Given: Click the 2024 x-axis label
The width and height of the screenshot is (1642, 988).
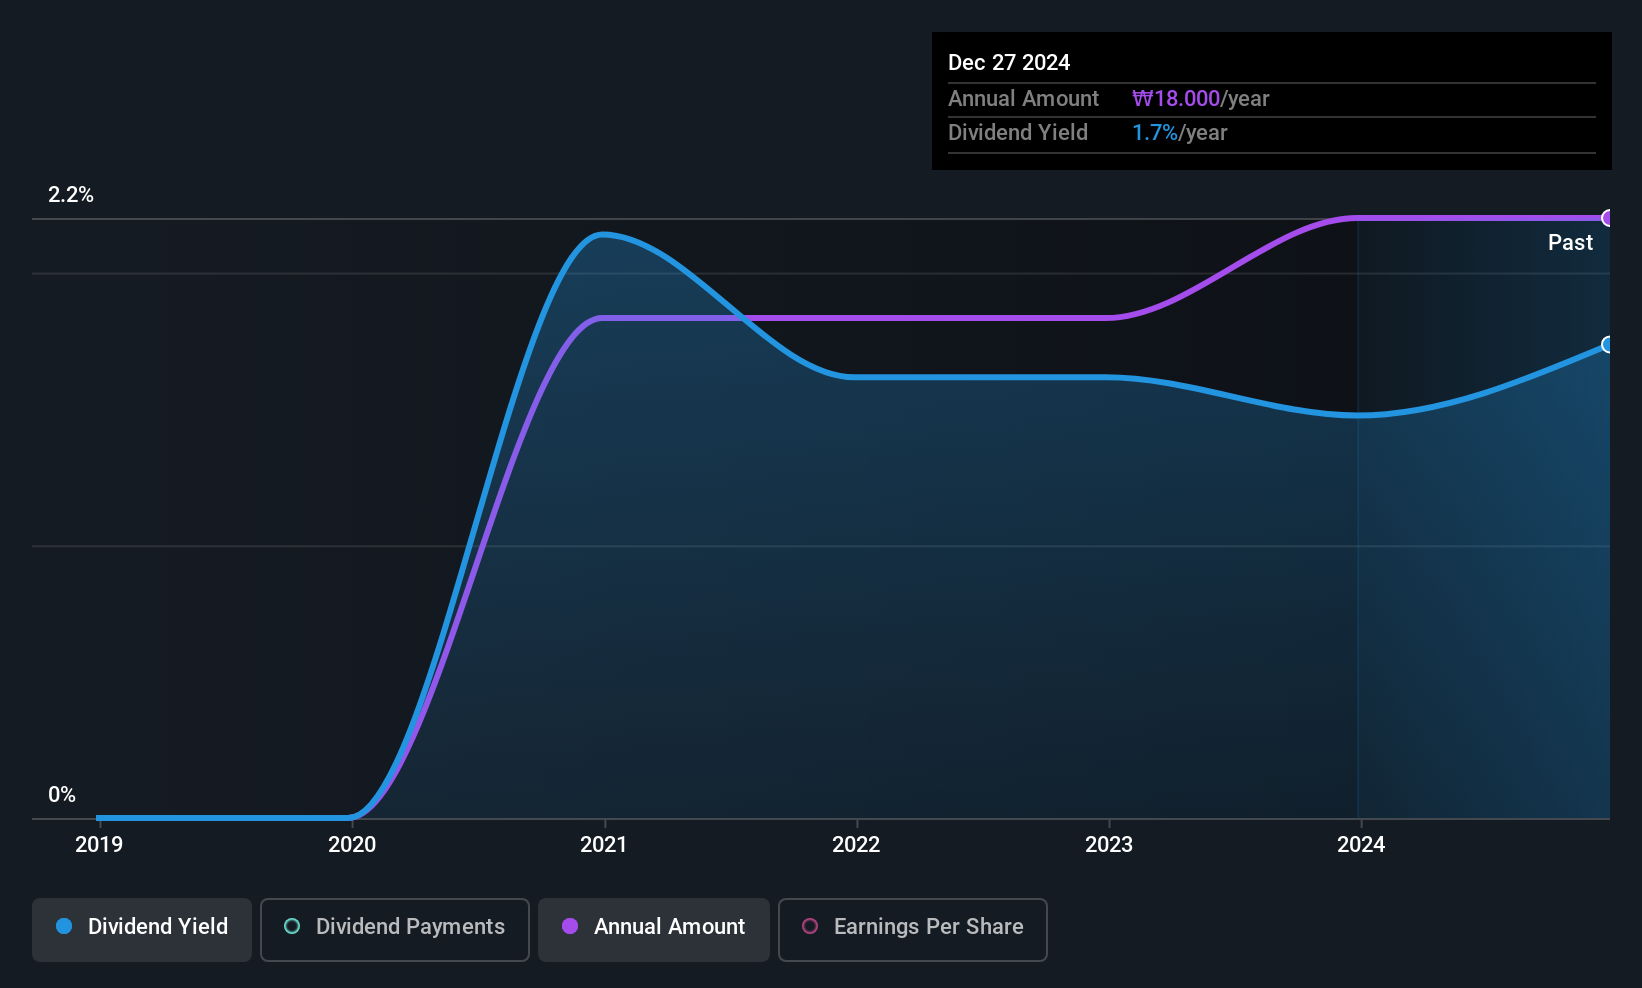Looking at the screenshot, I should point(1361,845).
